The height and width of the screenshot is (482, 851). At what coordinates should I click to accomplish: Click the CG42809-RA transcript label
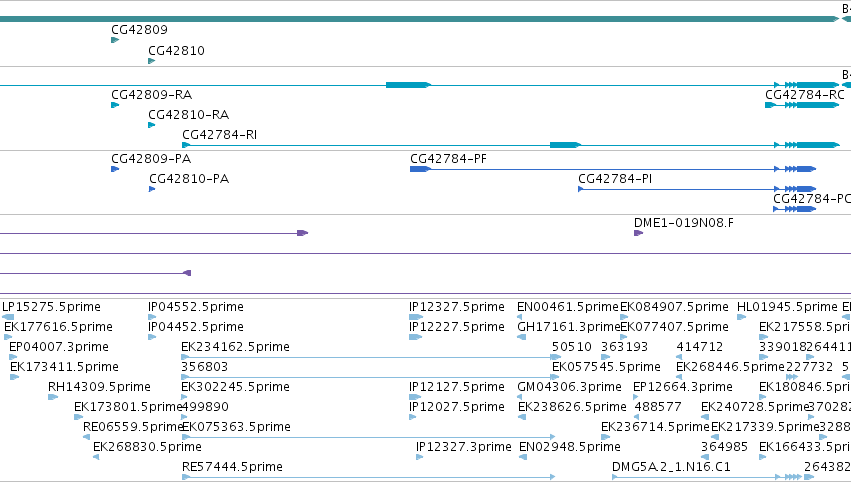tap(151, 95)
